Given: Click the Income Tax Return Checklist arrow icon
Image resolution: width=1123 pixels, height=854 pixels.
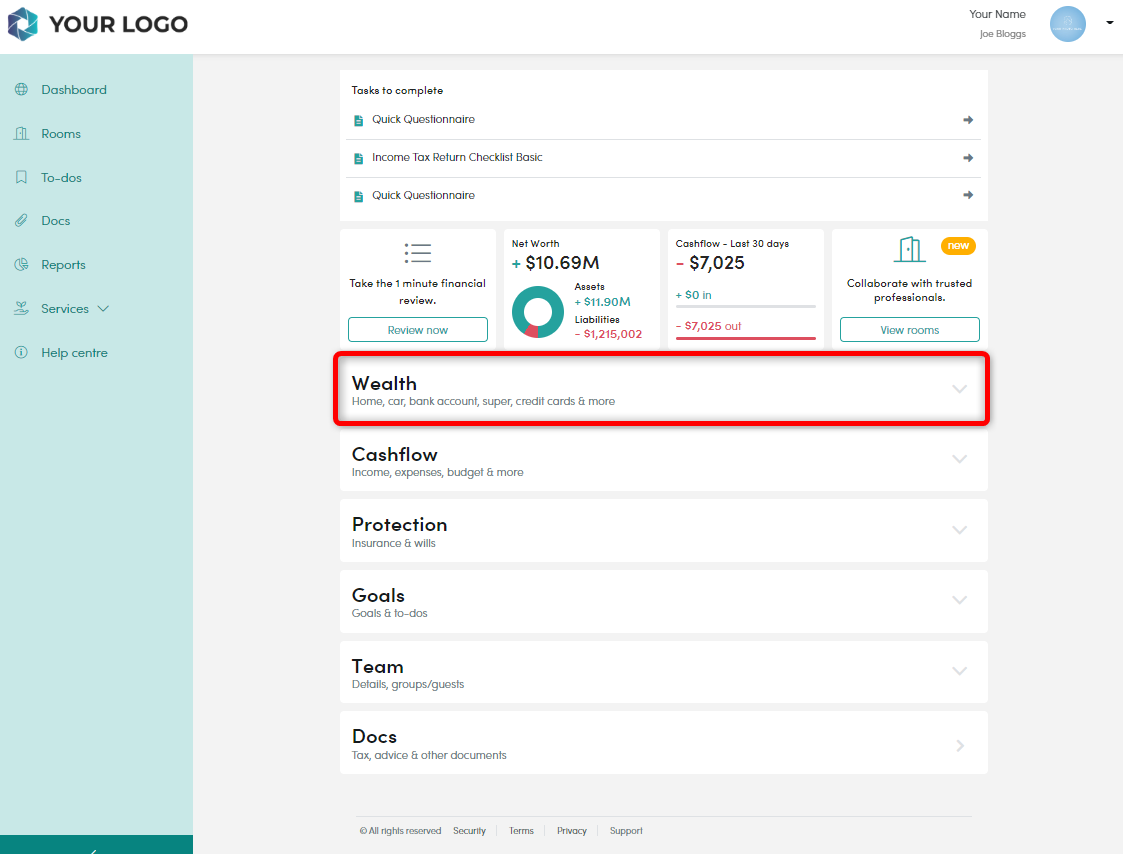Looking at the screenshot, I should (x=967, y=158).
